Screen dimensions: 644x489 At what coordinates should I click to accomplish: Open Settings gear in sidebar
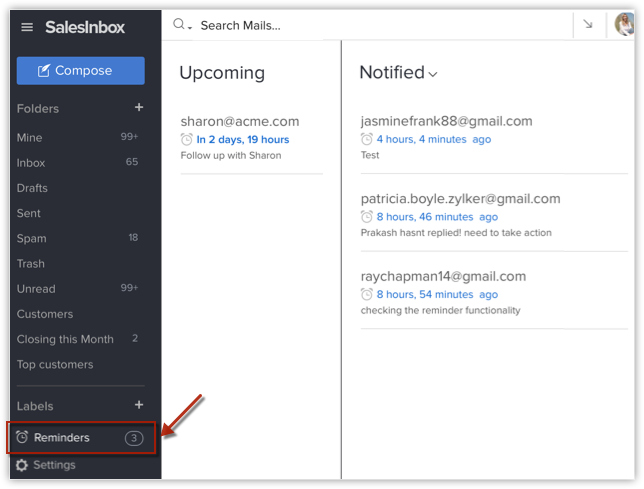click(22, 465)
